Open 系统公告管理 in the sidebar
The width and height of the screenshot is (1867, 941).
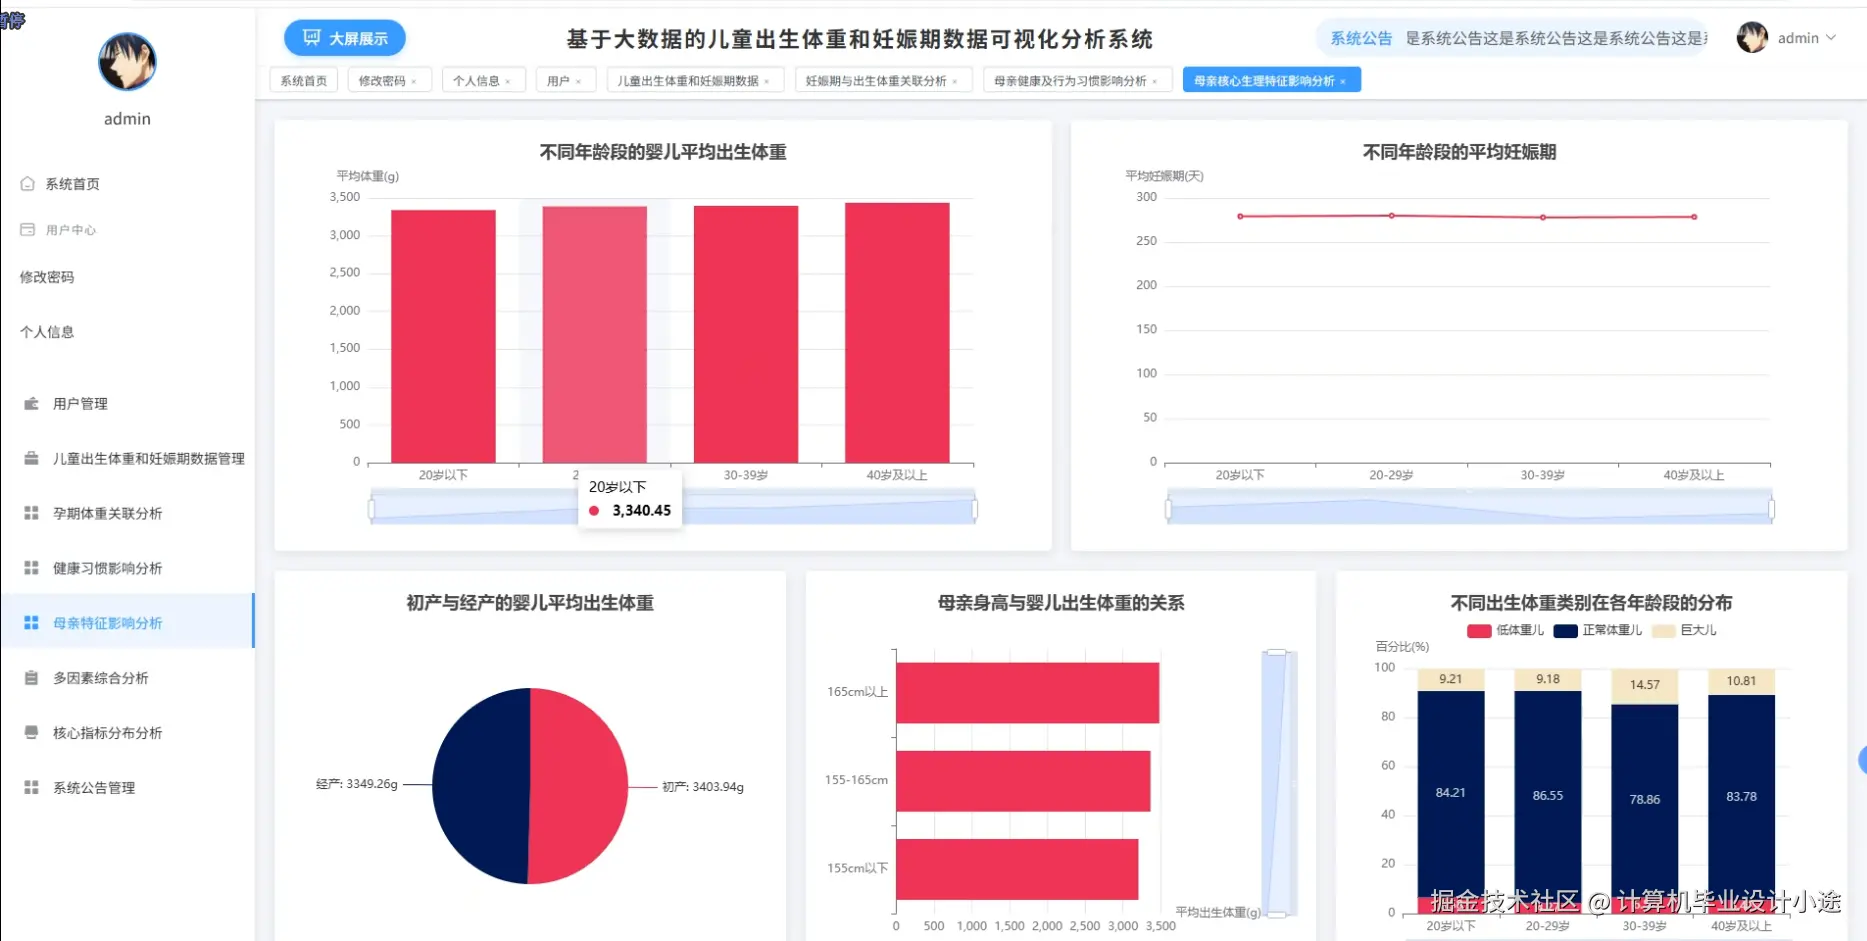coord(29,787)
